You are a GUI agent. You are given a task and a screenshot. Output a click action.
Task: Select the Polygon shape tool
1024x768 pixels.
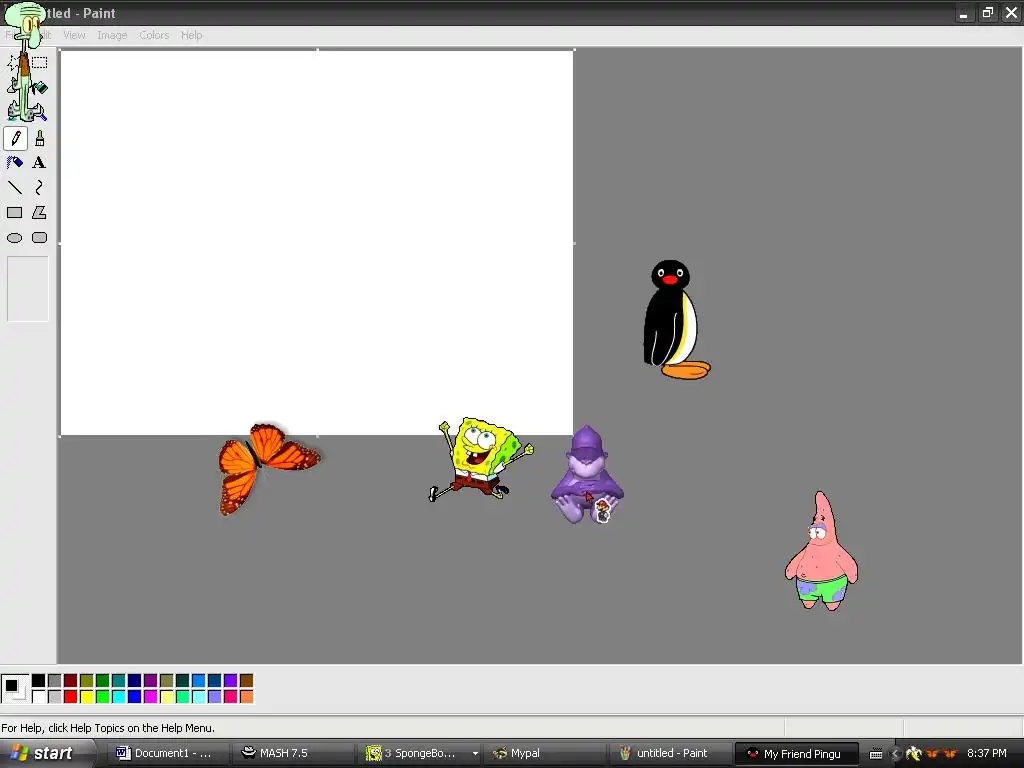pyautogui.click(x=40, y=213)
